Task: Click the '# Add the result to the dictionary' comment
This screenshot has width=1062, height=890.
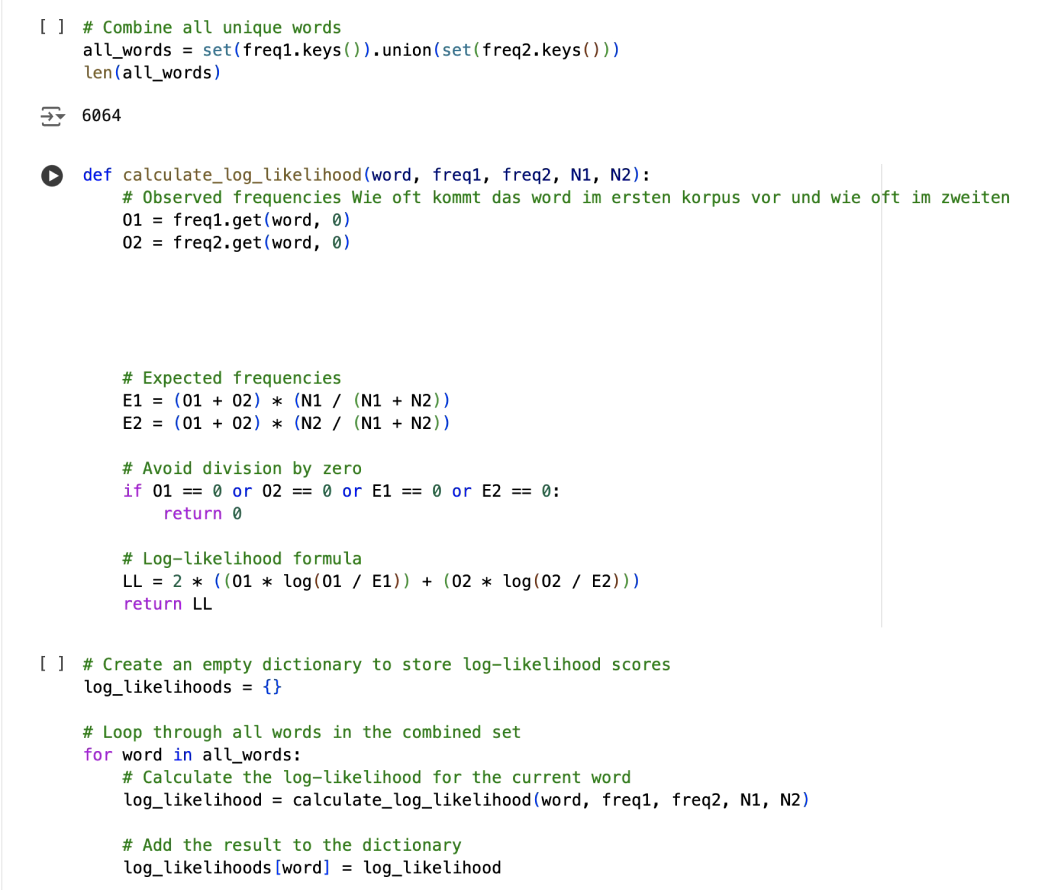Action: point(292,845)
